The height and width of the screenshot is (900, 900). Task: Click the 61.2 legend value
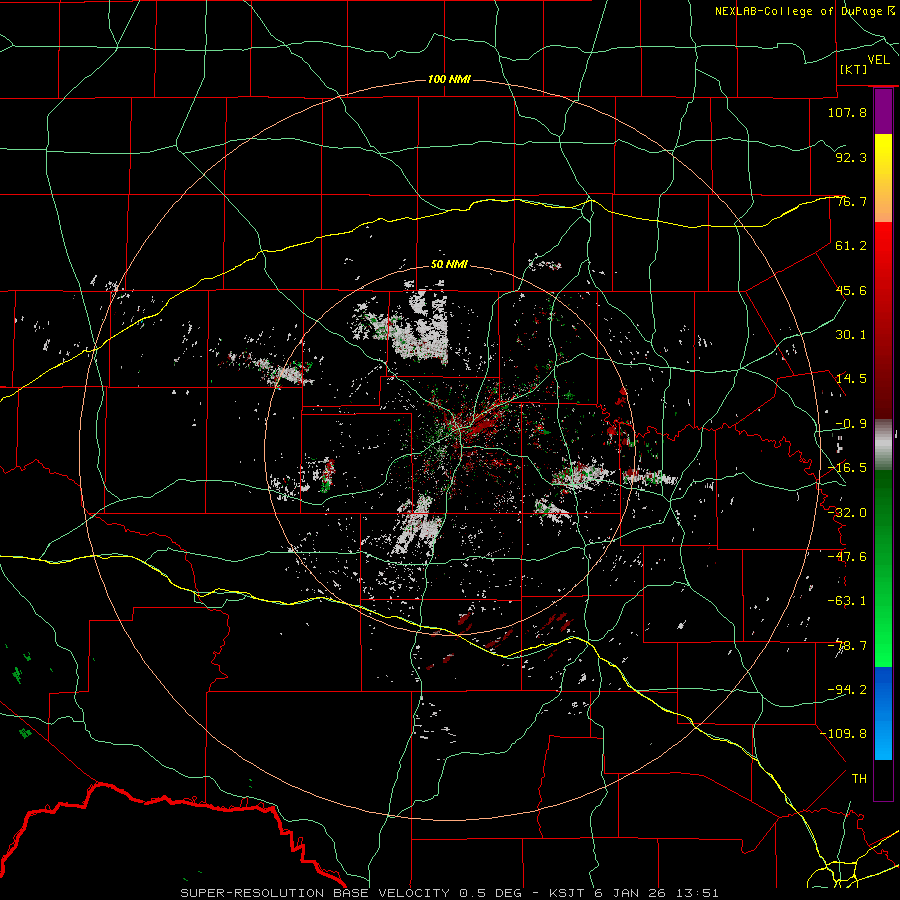(851, 246)
